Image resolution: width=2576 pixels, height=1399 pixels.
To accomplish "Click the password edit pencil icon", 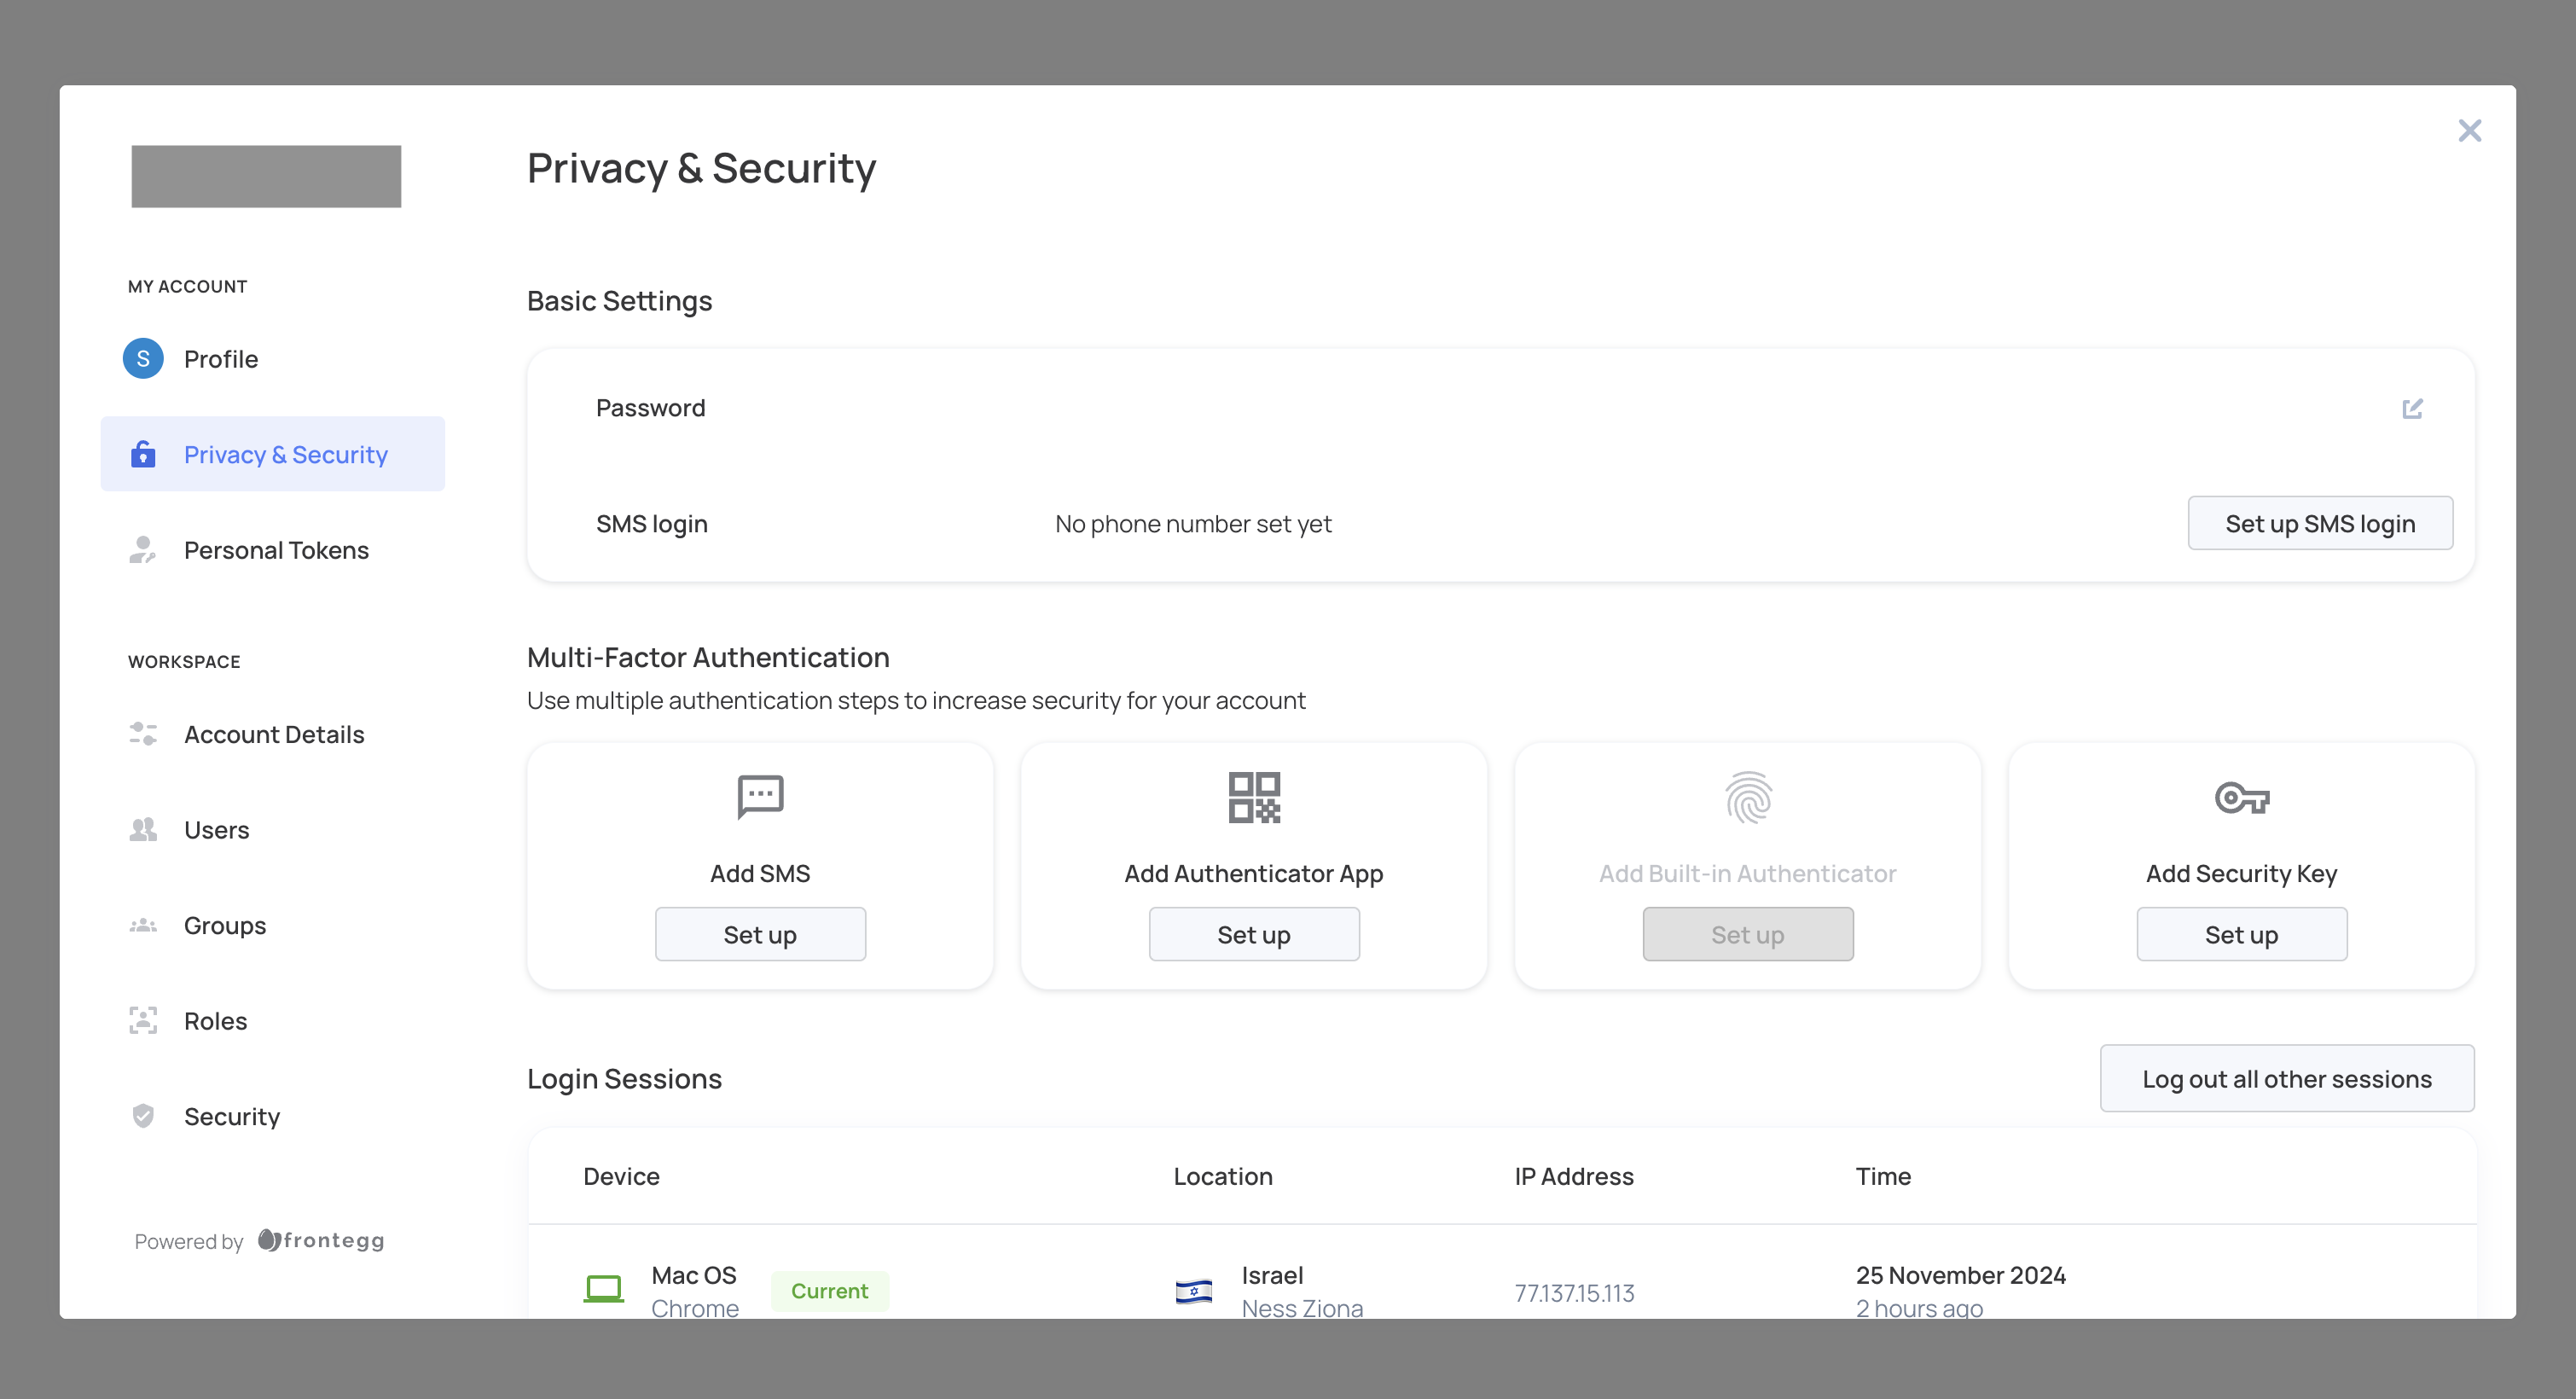I will [2411, 408].
